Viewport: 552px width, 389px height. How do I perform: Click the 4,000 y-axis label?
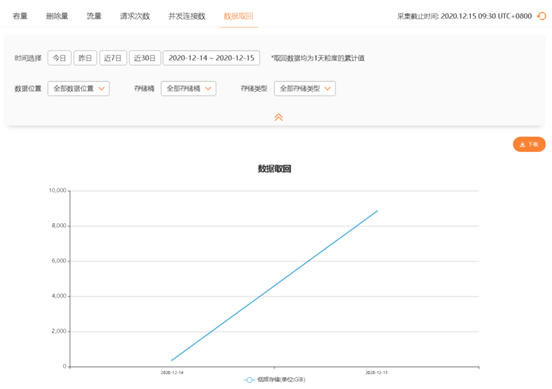click(59, 296)
